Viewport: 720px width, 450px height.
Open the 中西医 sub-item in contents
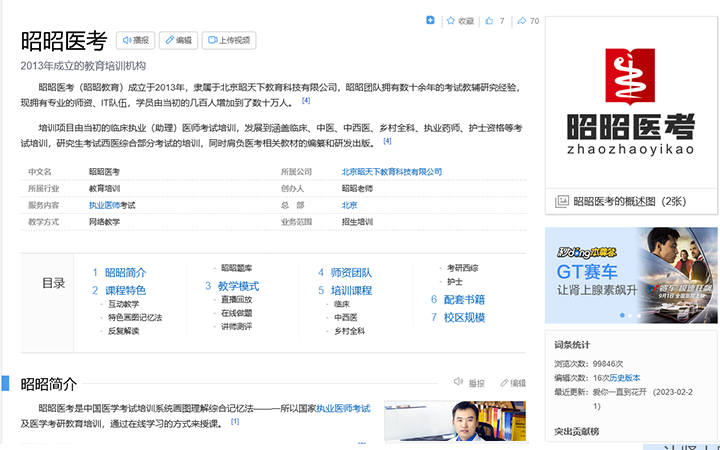346,317
